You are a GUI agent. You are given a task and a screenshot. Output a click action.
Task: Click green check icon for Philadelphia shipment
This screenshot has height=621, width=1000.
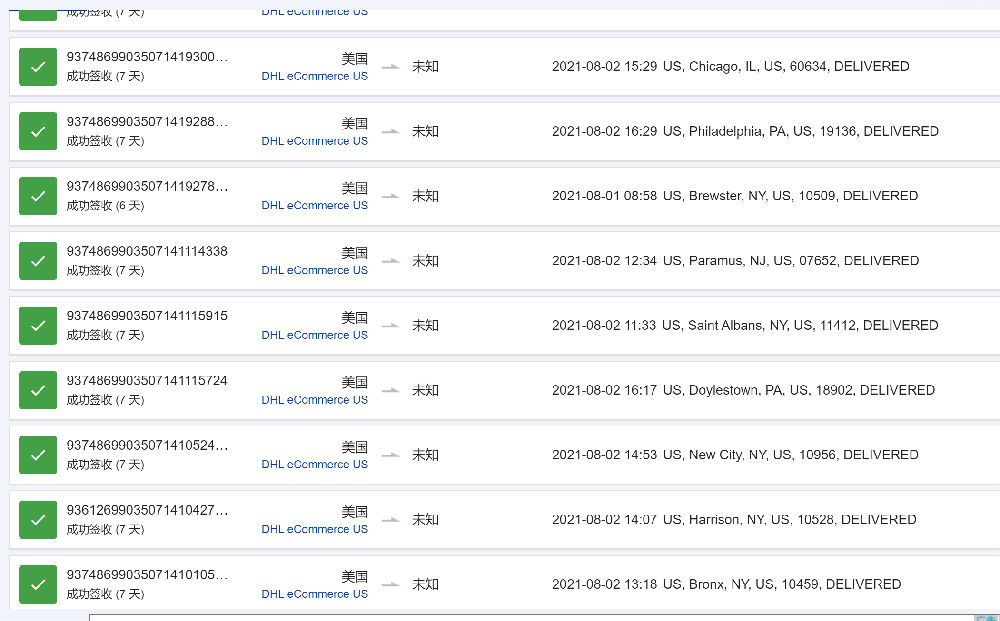click(38, 132)
